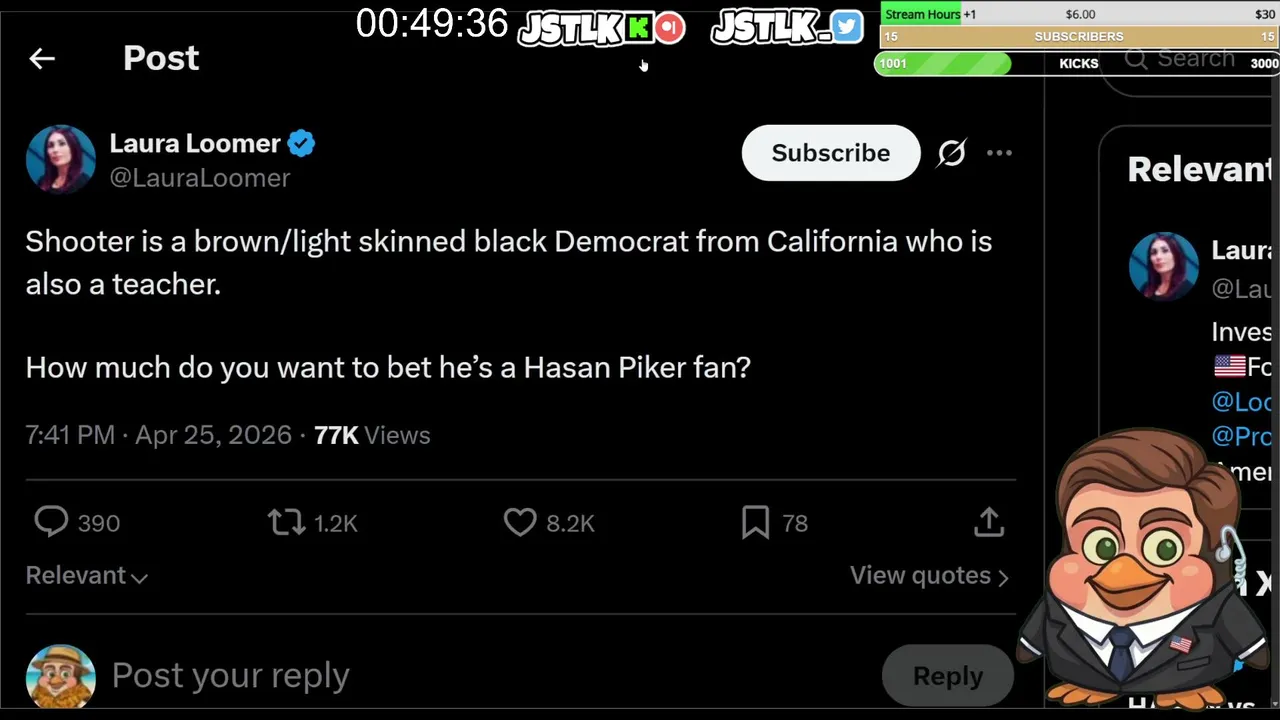
Task: Like the post with heart icon
Action: point(520,522)
